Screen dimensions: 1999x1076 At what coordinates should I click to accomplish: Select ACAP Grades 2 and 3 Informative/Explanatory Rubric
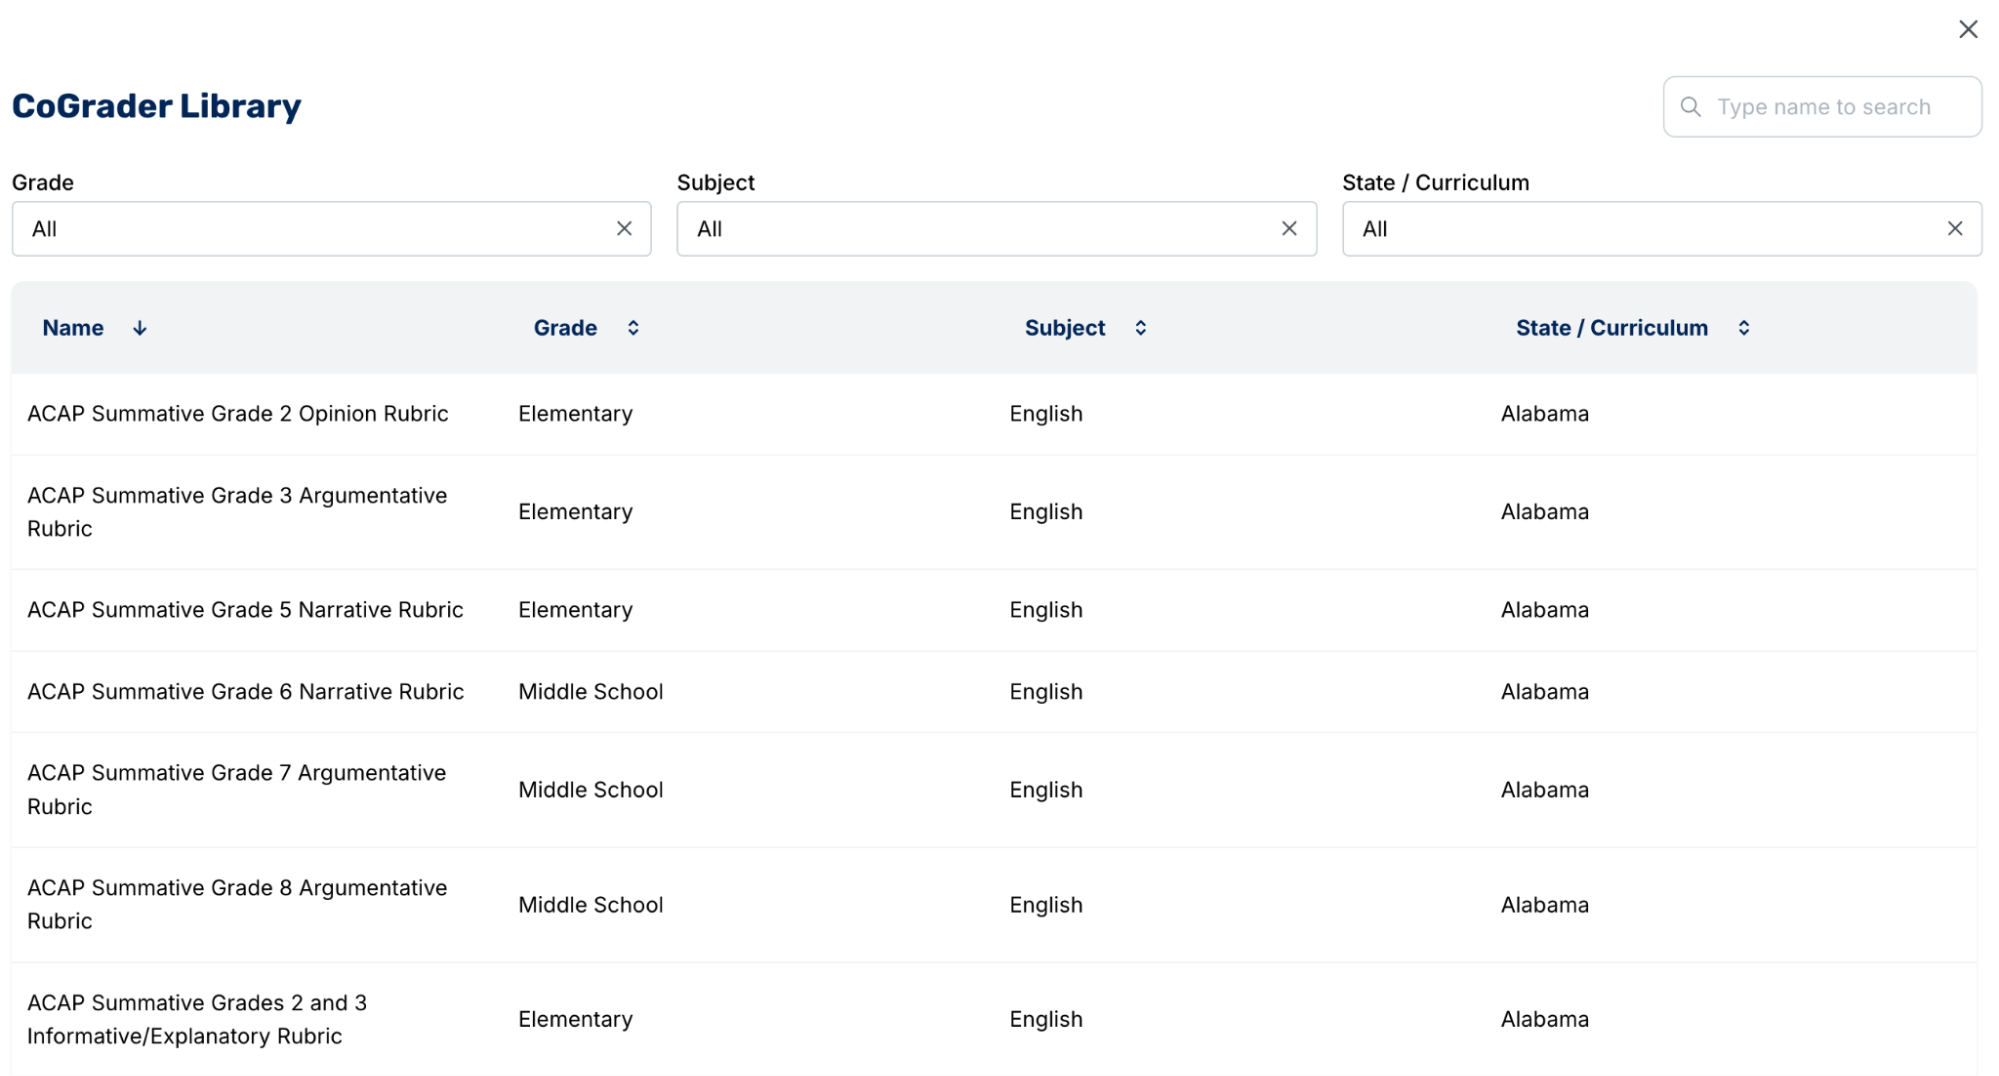(196, 1019)
